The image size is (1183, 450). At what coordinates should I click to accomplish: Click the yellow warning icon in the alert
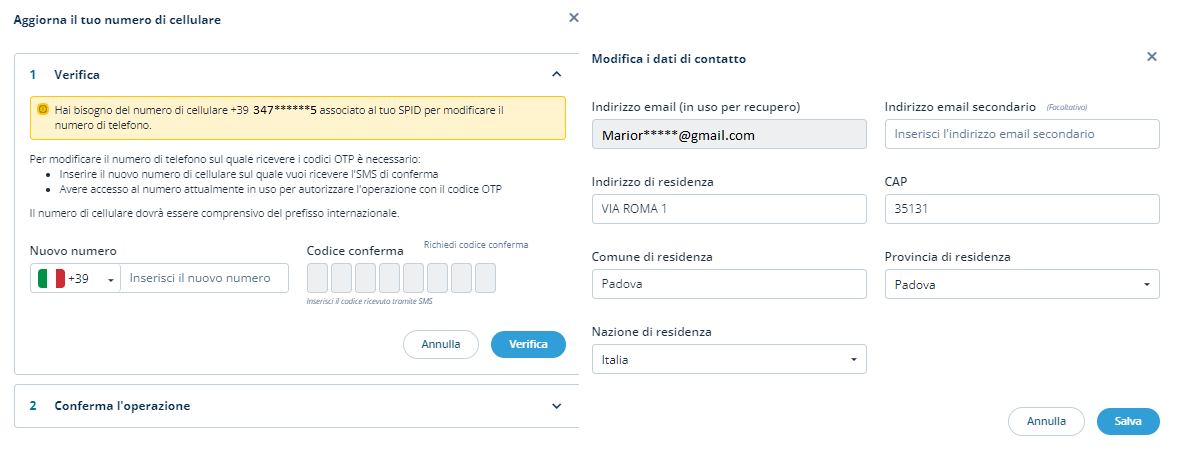point(43,109)
